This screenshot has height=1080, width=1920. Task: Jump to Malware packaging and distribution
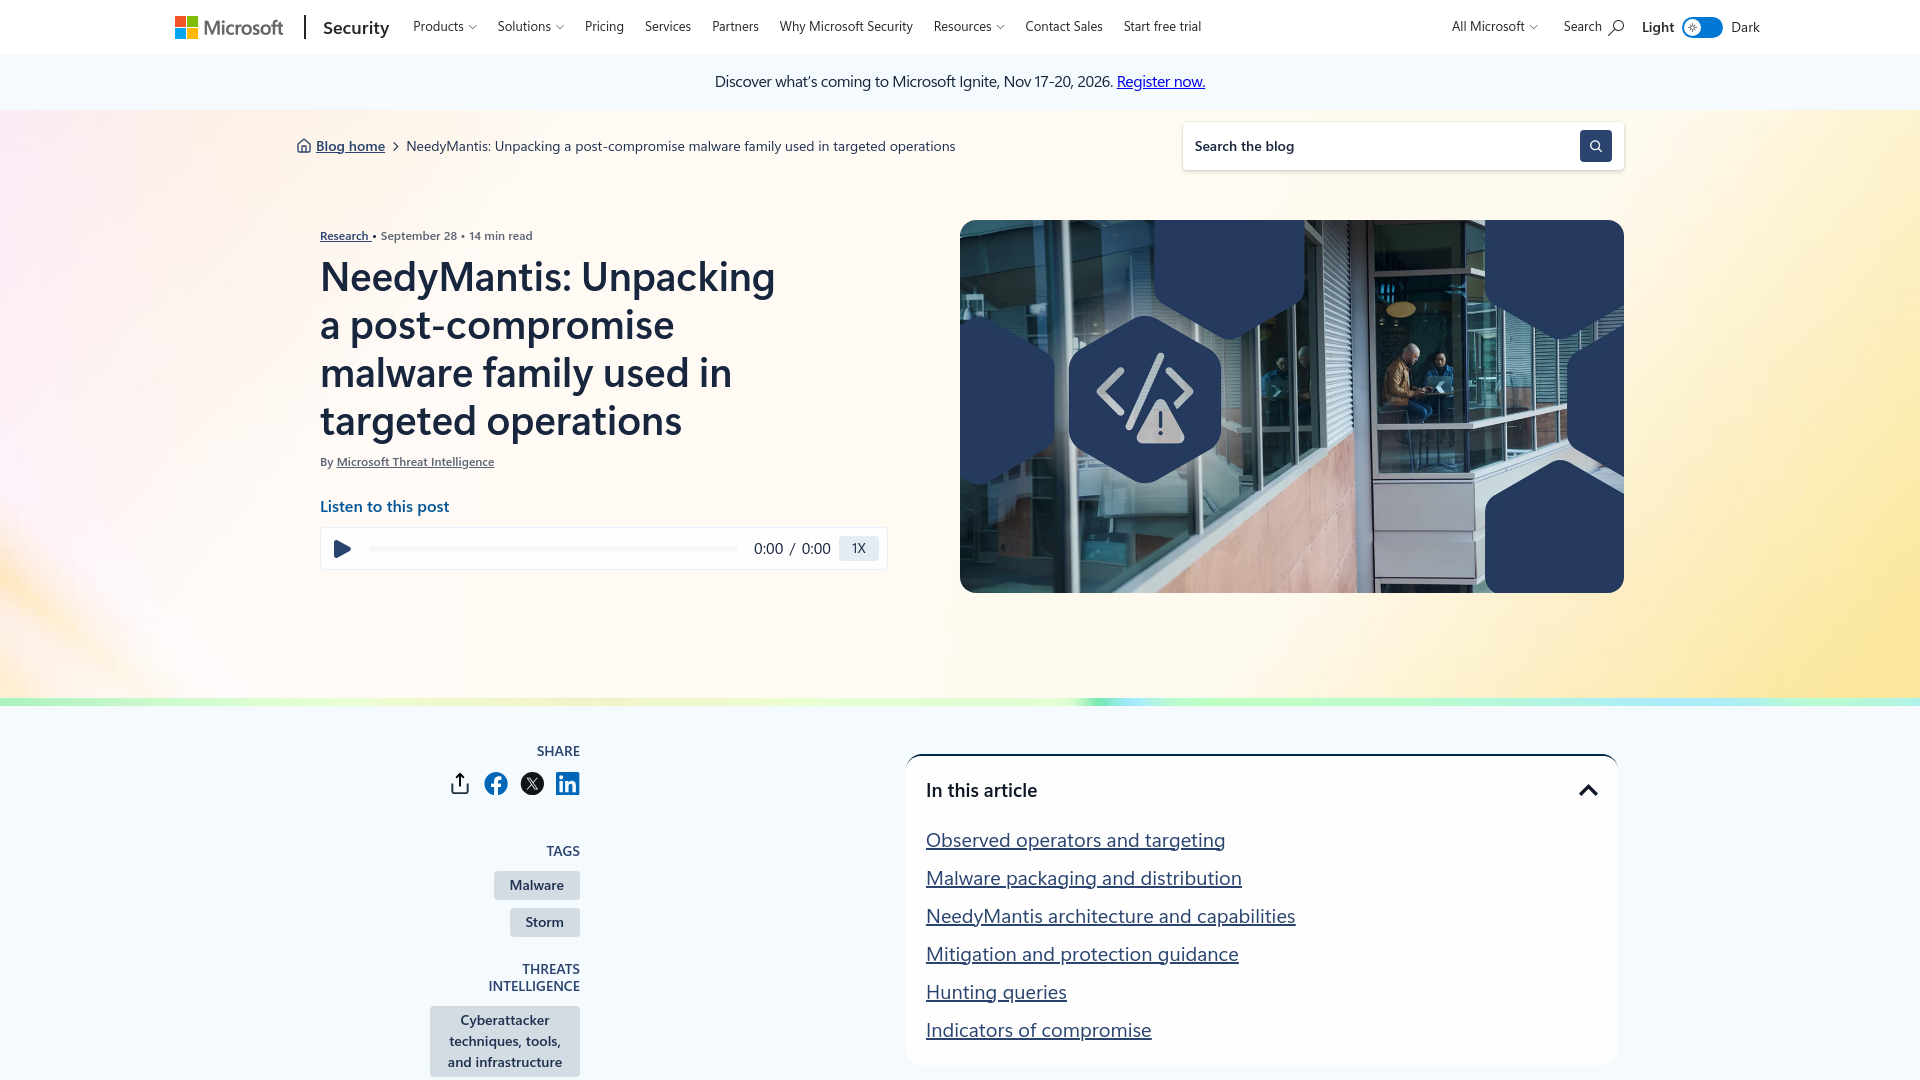click(x=1084, y=878)
